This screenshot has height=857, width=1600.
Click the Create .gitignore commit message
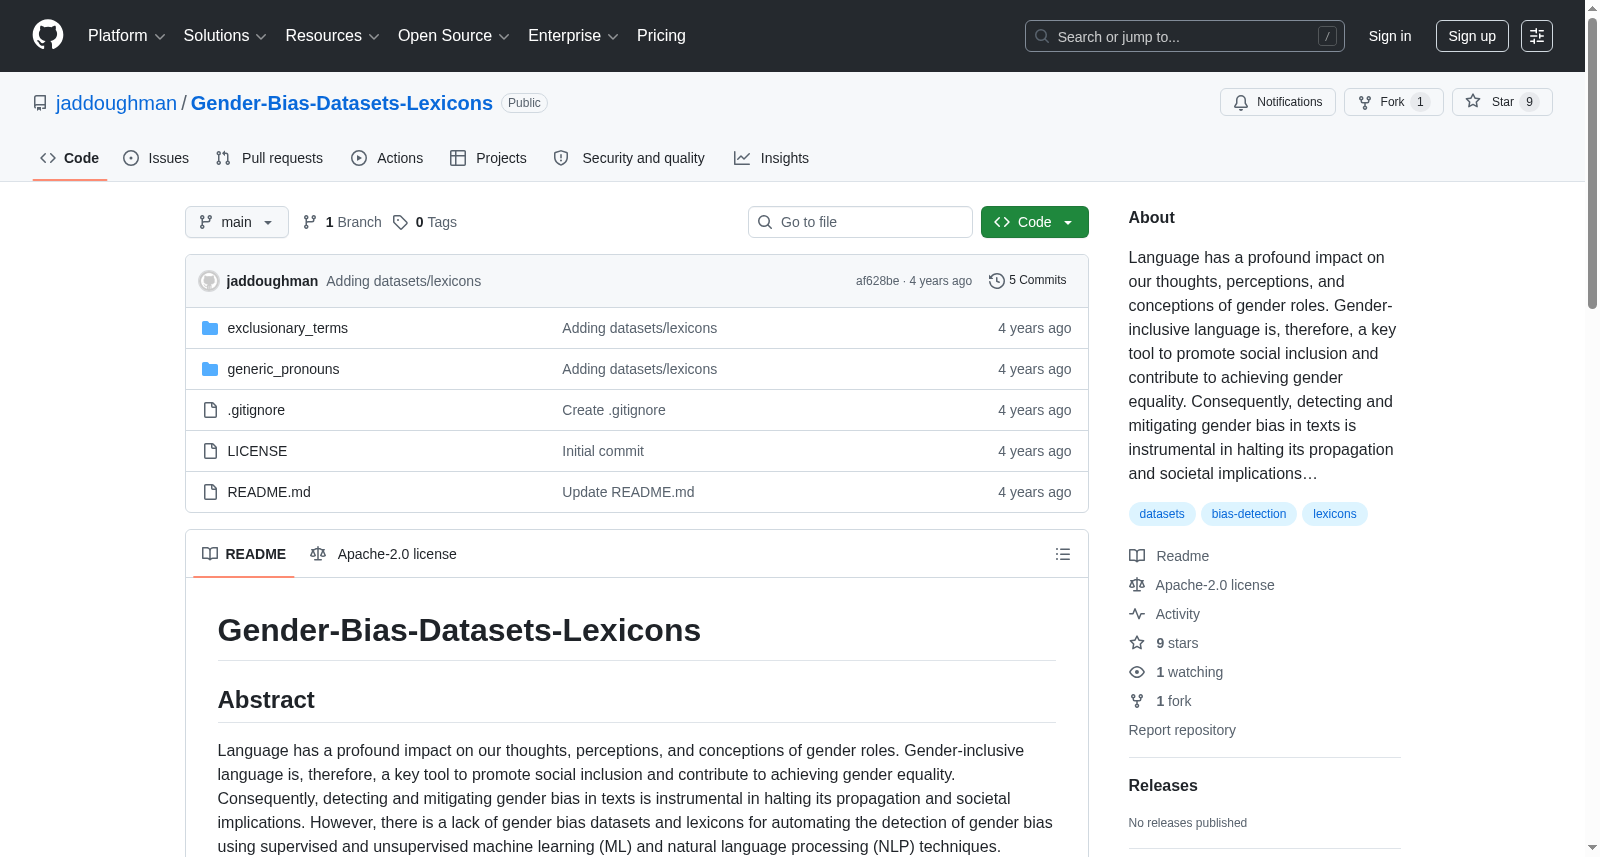pyautogui.click(x=614, y=410)
